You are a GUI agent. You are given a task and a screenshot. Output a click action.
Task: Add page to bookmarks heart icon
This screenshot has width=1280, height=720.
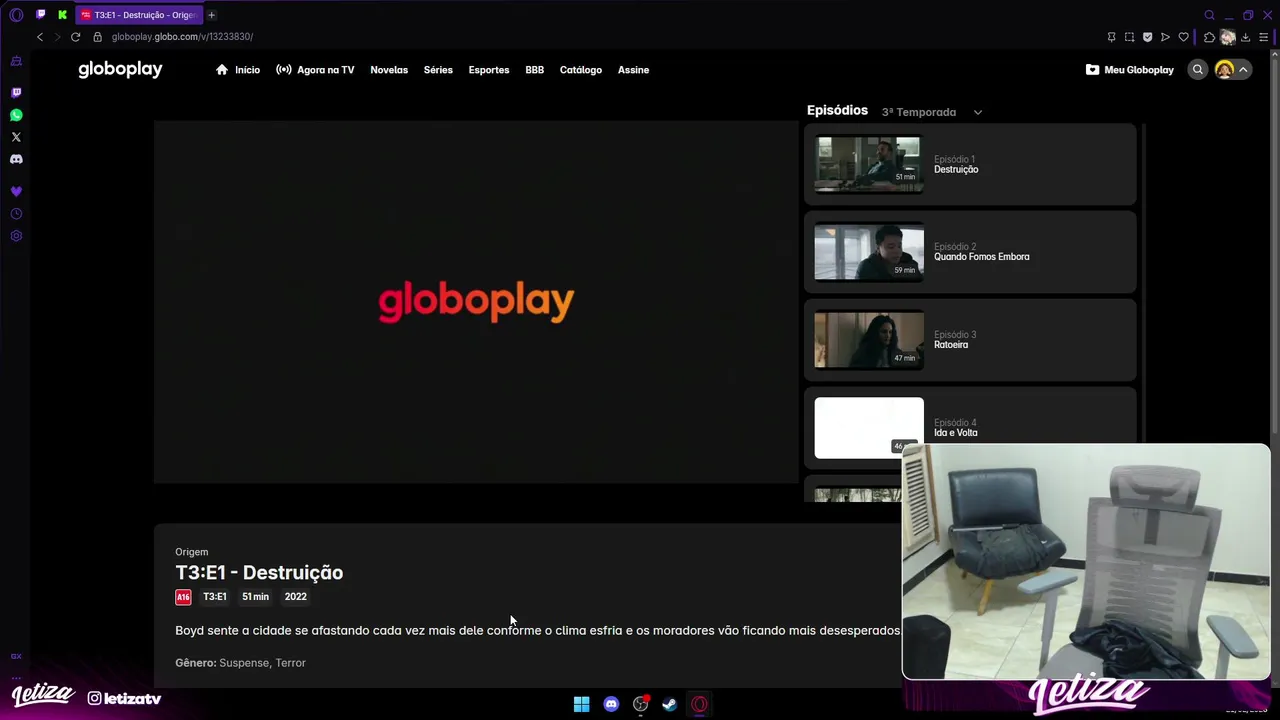1184,37
